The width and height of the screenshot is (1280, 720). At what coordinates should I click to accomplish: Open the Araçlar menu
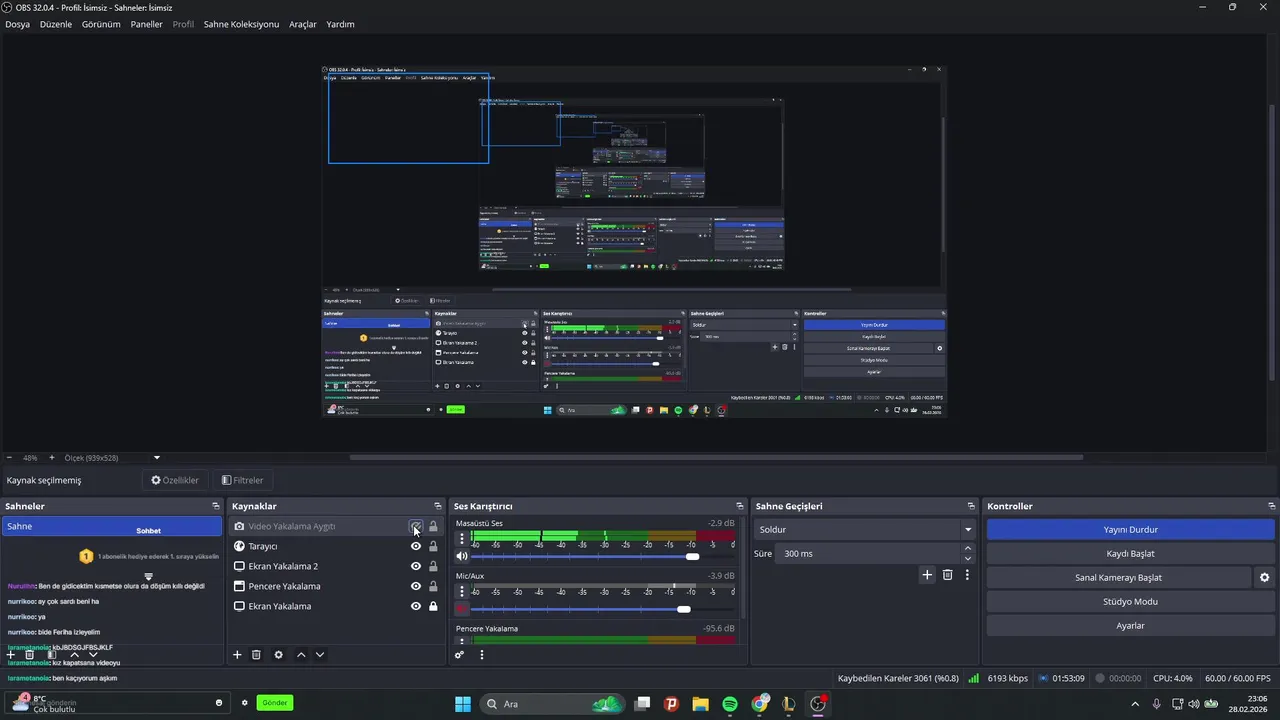(x=303, y=24)
